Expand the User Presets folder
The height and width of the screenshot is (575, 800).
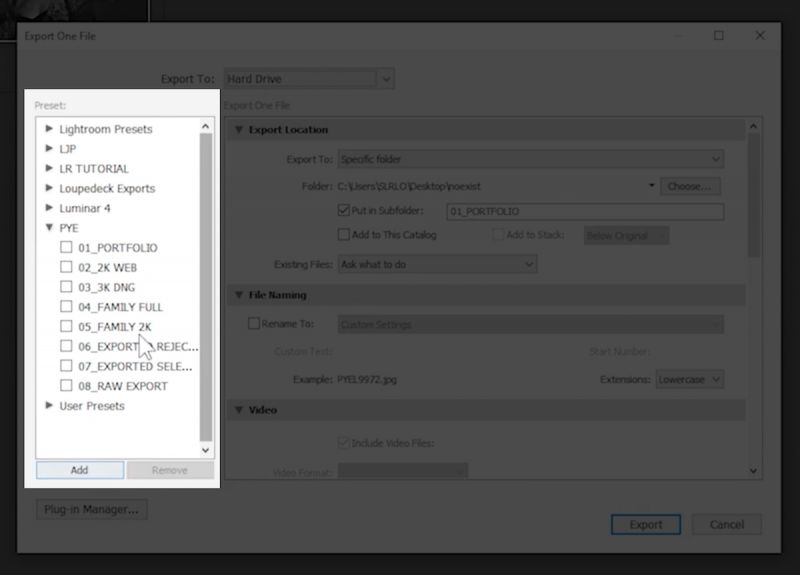49,406
